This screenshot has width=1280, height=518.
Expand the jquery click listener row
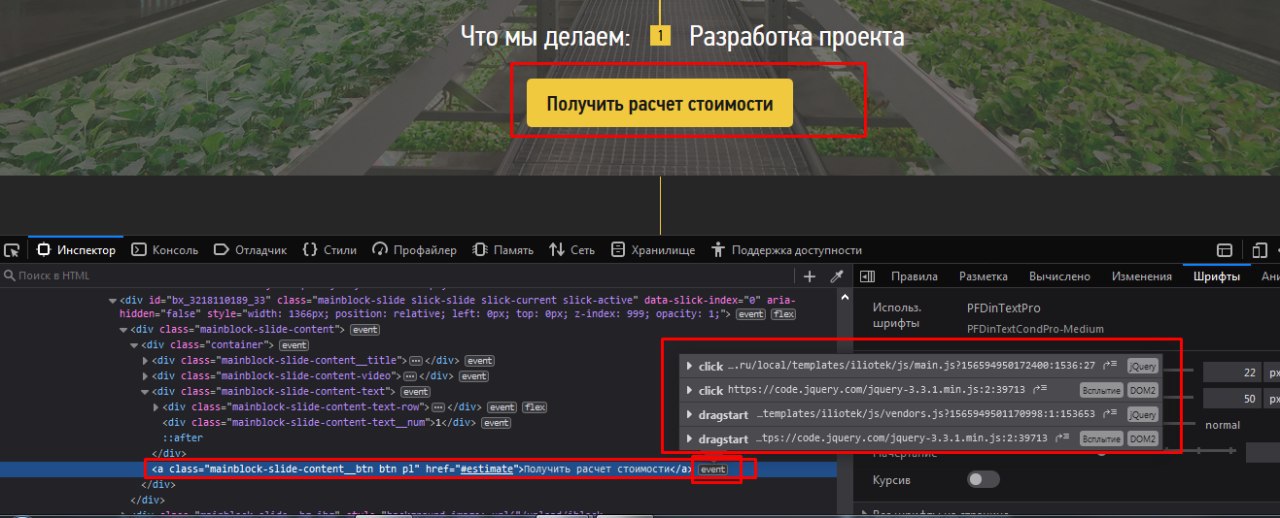click(x=689, y=390)
